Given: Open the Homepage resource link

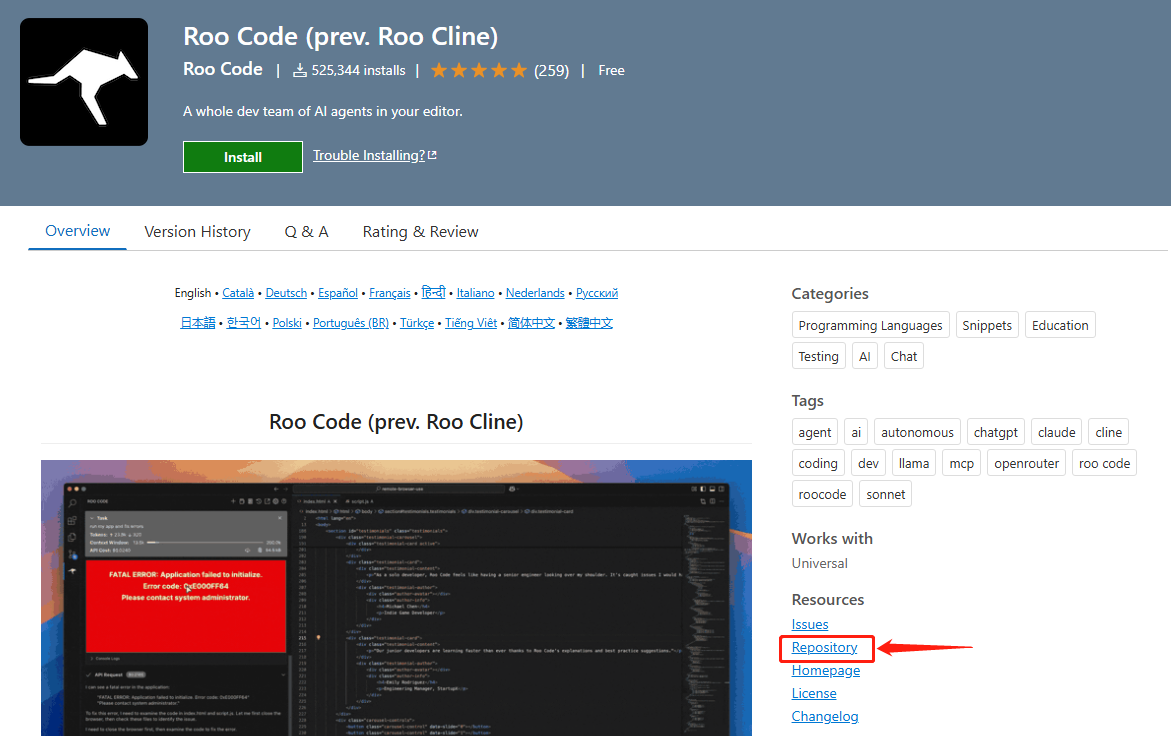Looking at the screenshot, I should pos(826,670).
